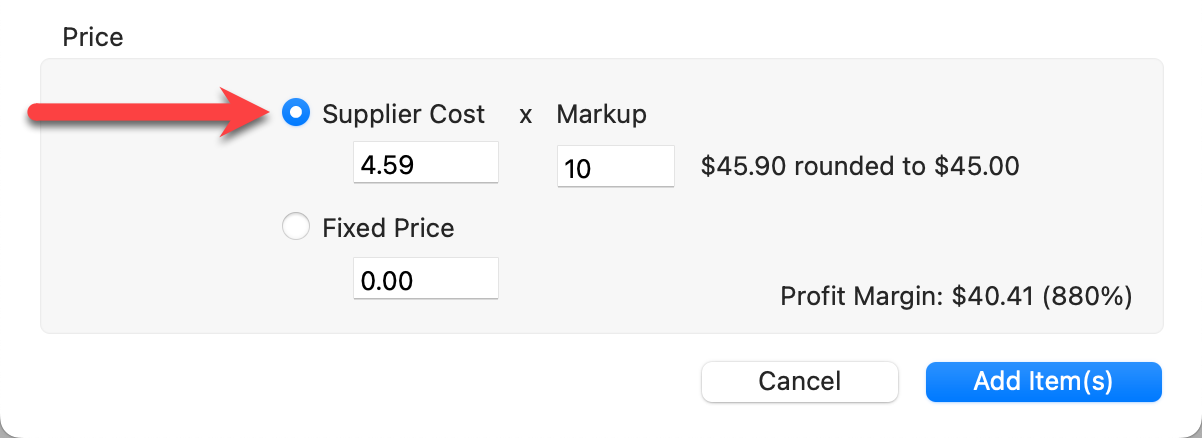Click the "Price" section heading
1202x438 pixels.
point(93,38)
